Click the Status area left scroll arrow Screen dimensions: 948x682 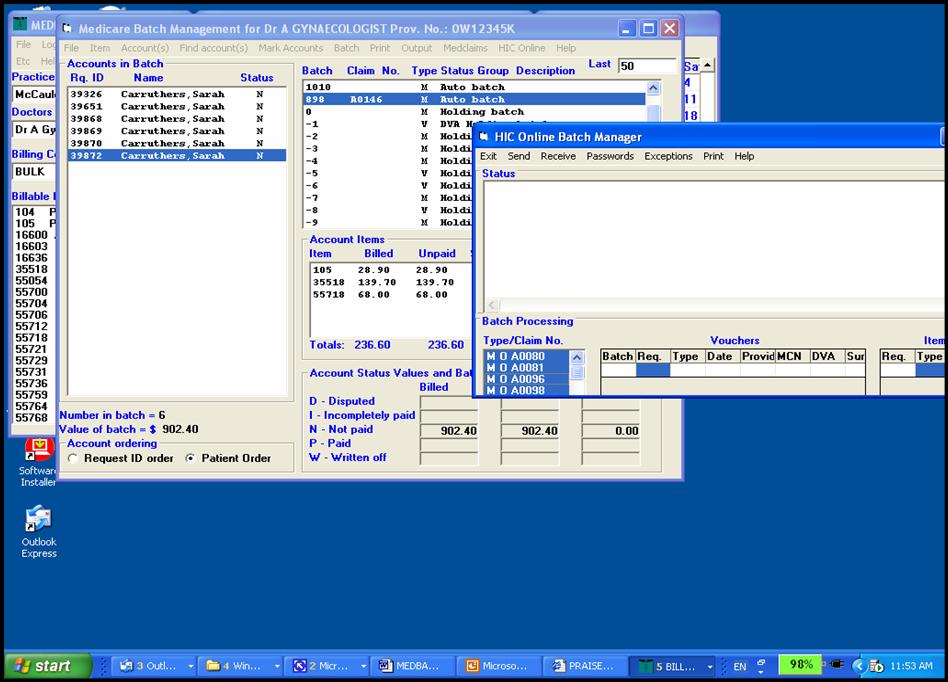492,305
